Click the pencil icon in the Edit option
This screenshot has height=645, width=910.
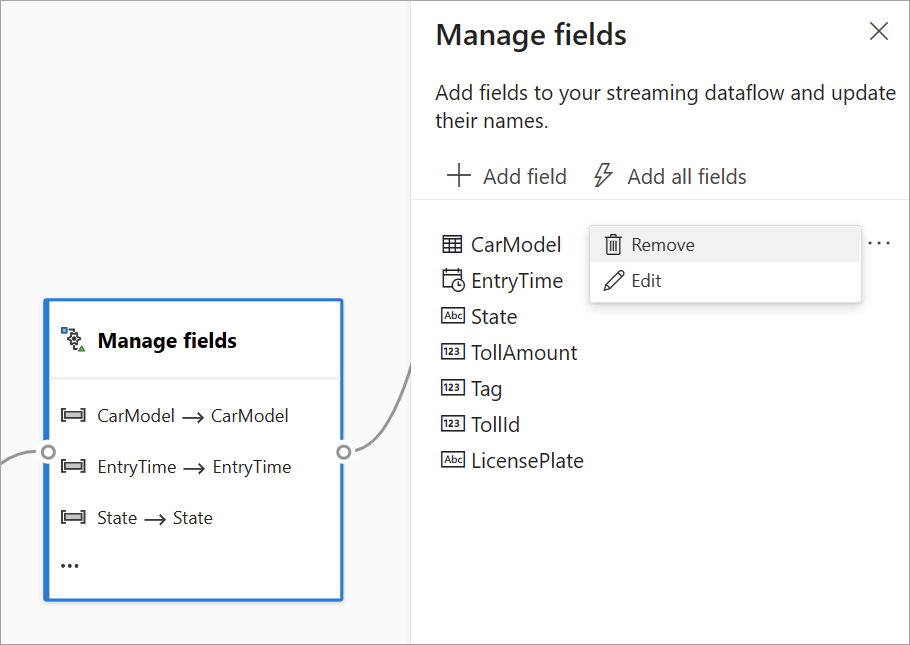point(612,280)
